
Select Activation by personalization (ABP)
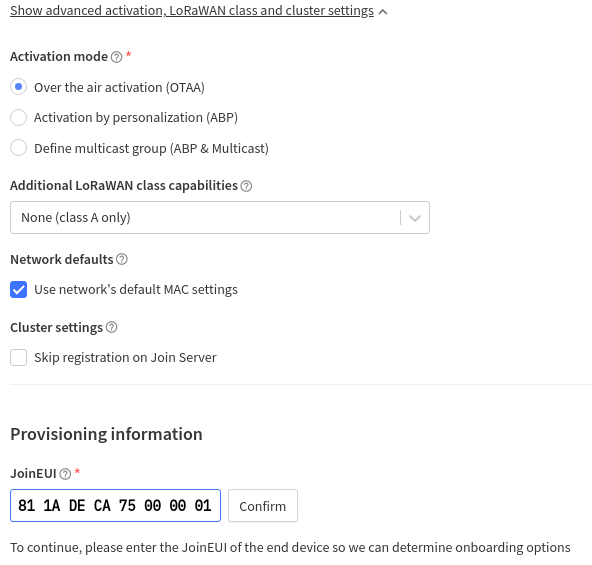click(x=18, y=117)
